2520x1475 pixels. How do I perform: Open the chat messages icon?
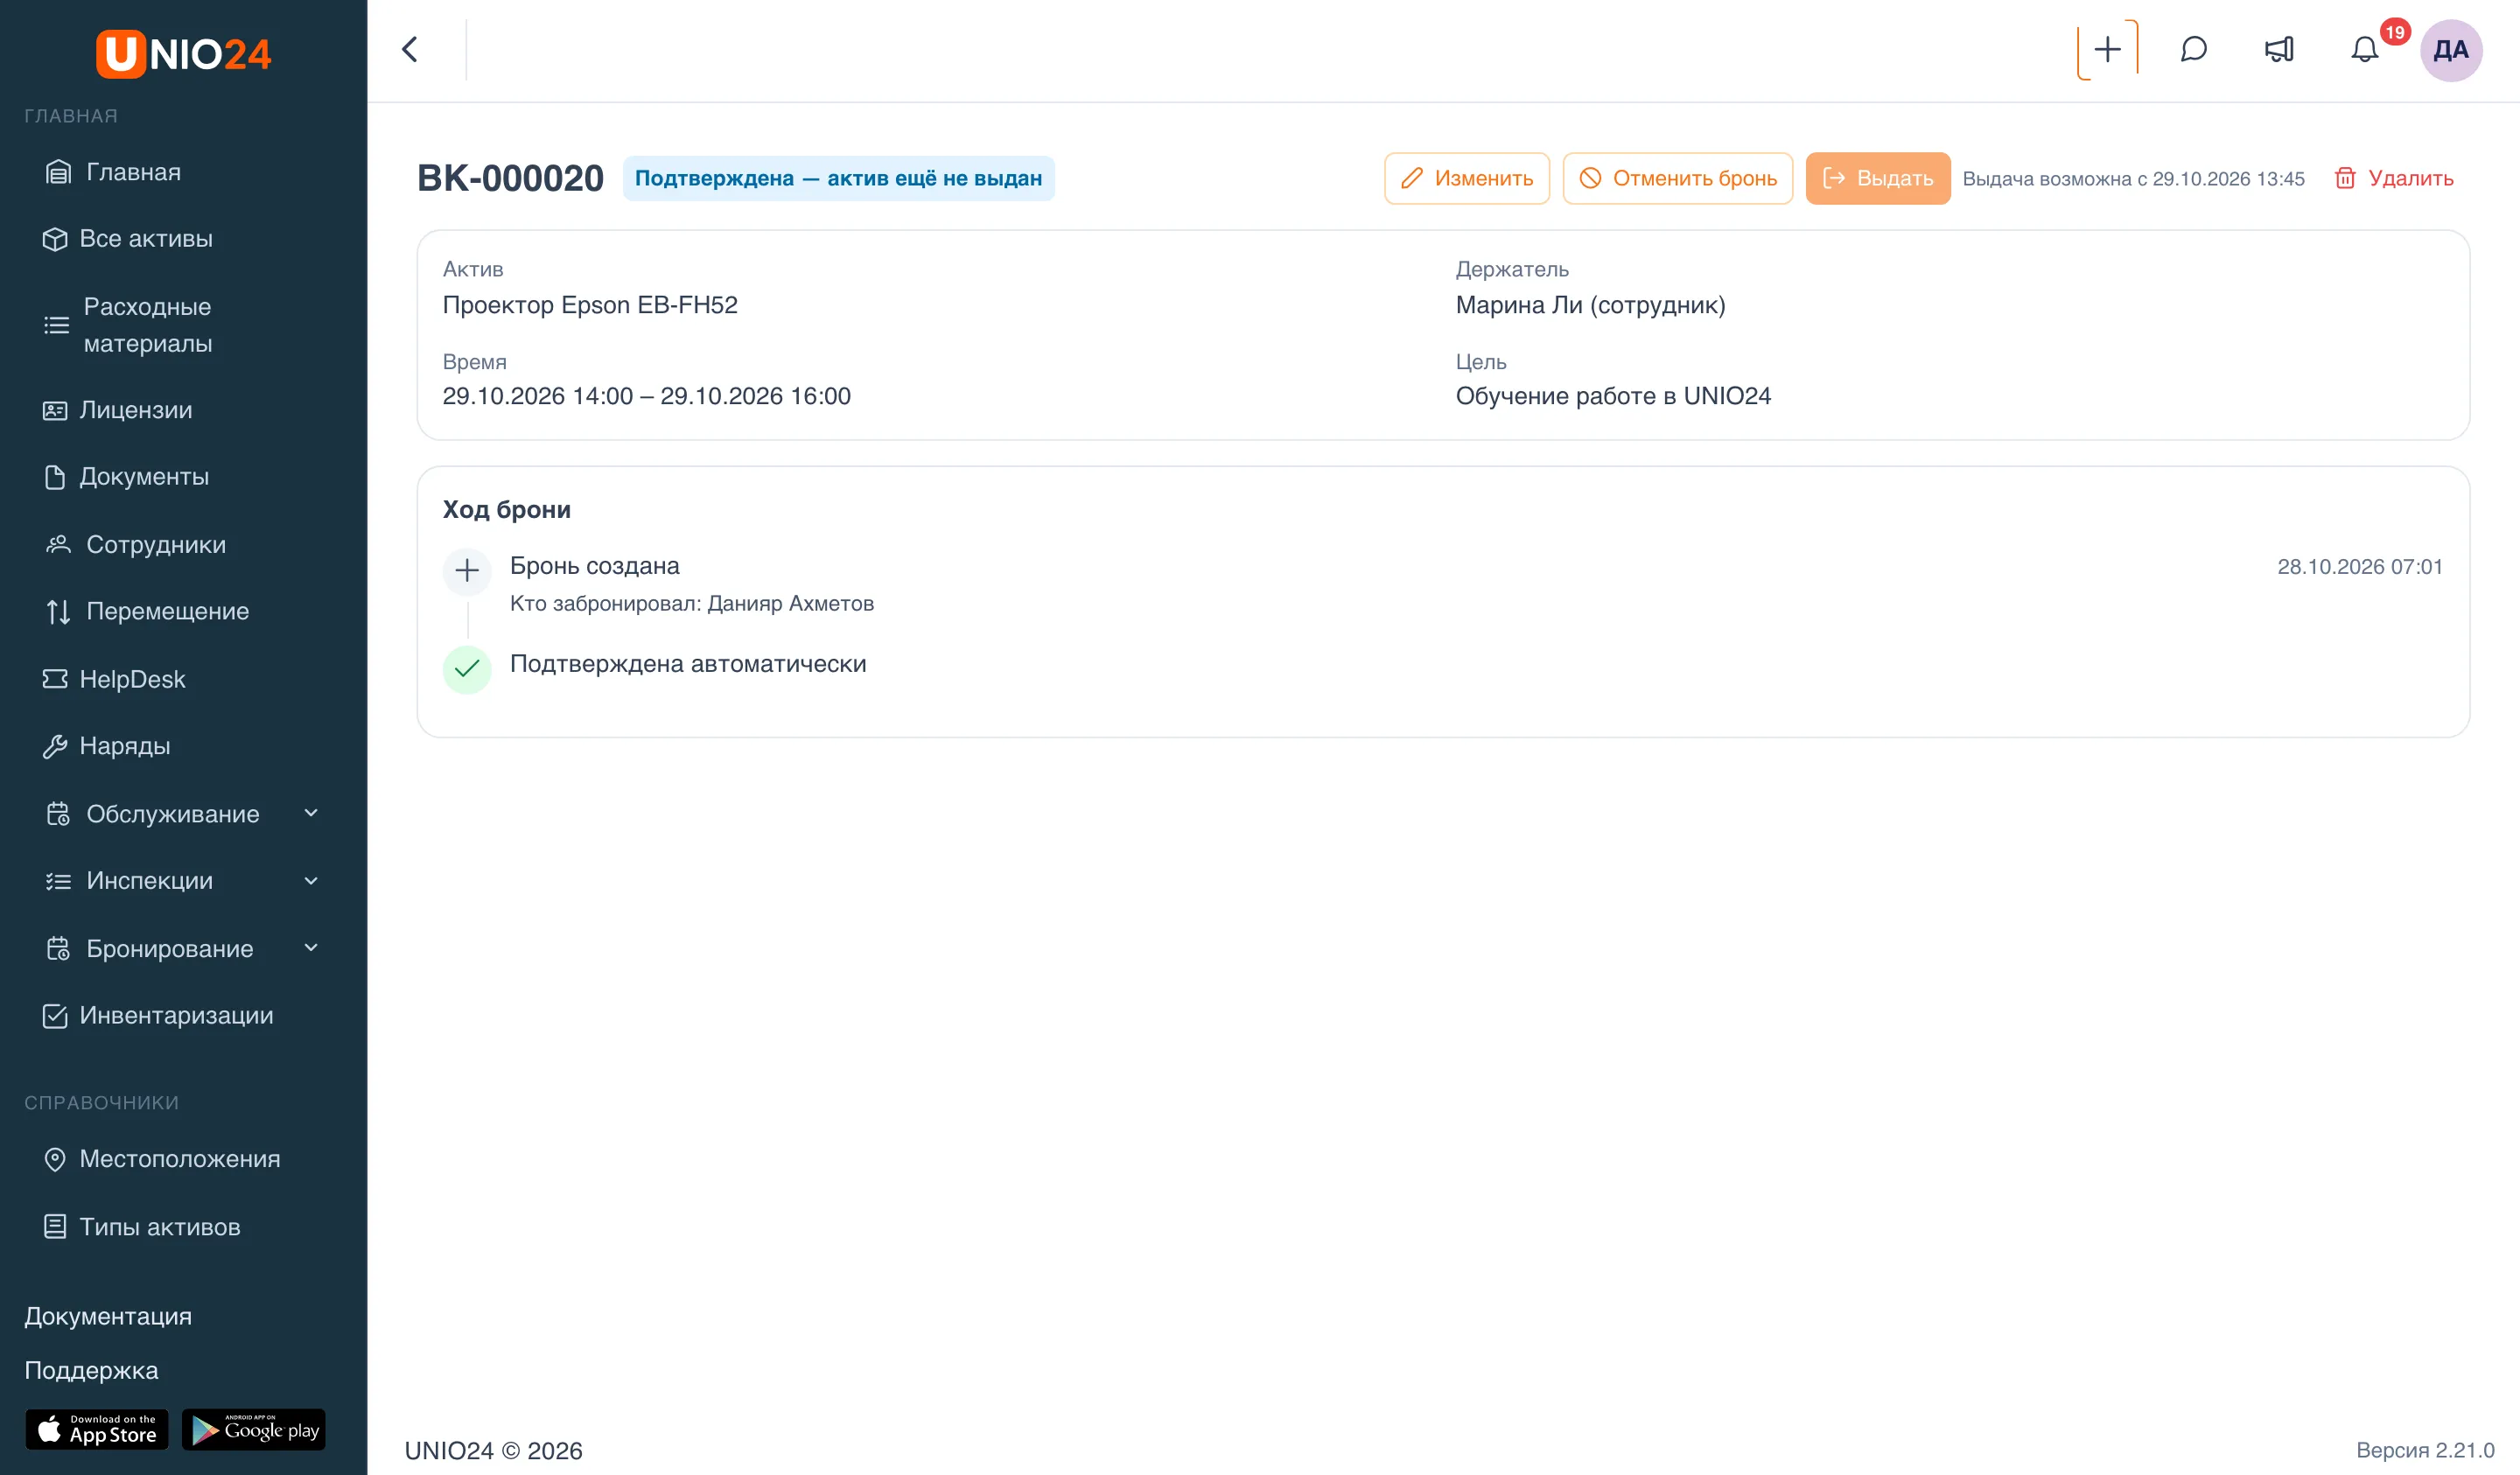click(2193, 49)
